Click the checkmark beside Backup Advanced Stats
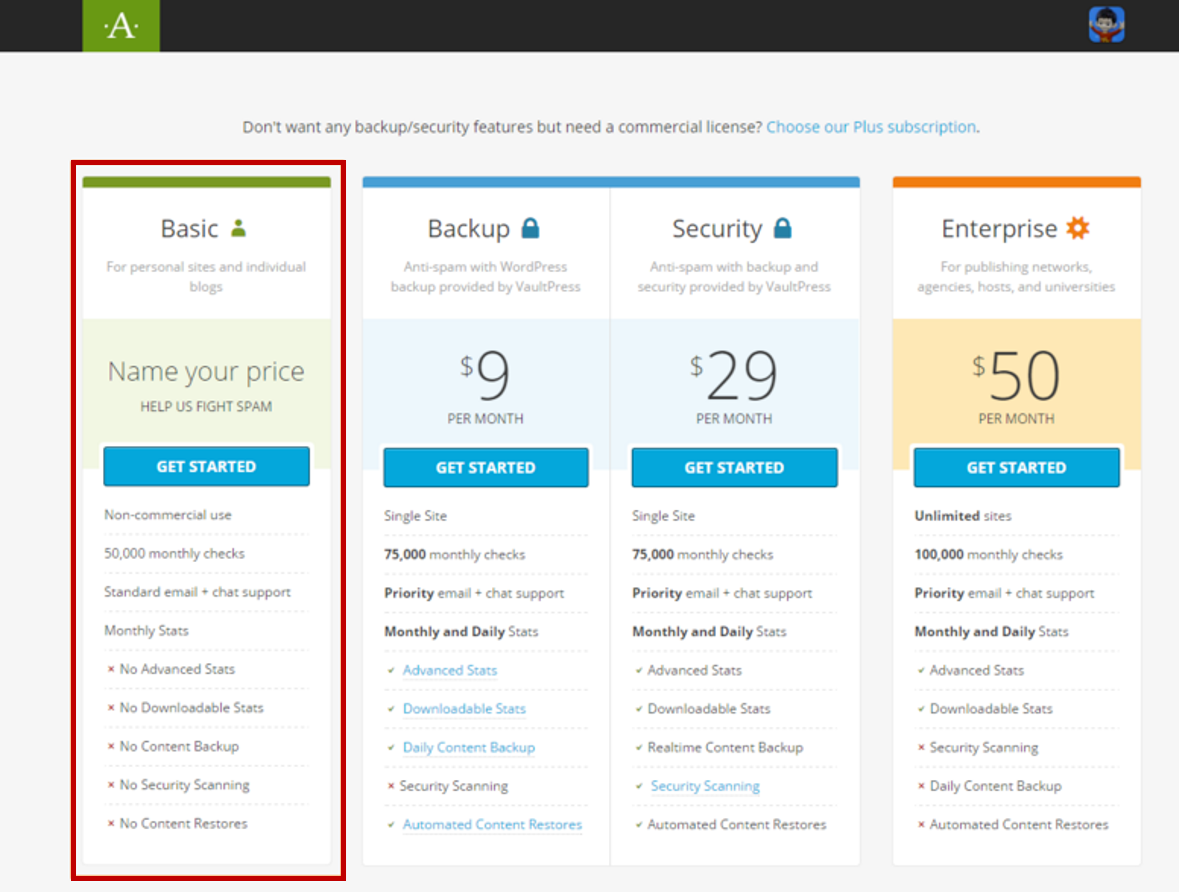This screenshot has height=892, width=1179. click(391, 670)
